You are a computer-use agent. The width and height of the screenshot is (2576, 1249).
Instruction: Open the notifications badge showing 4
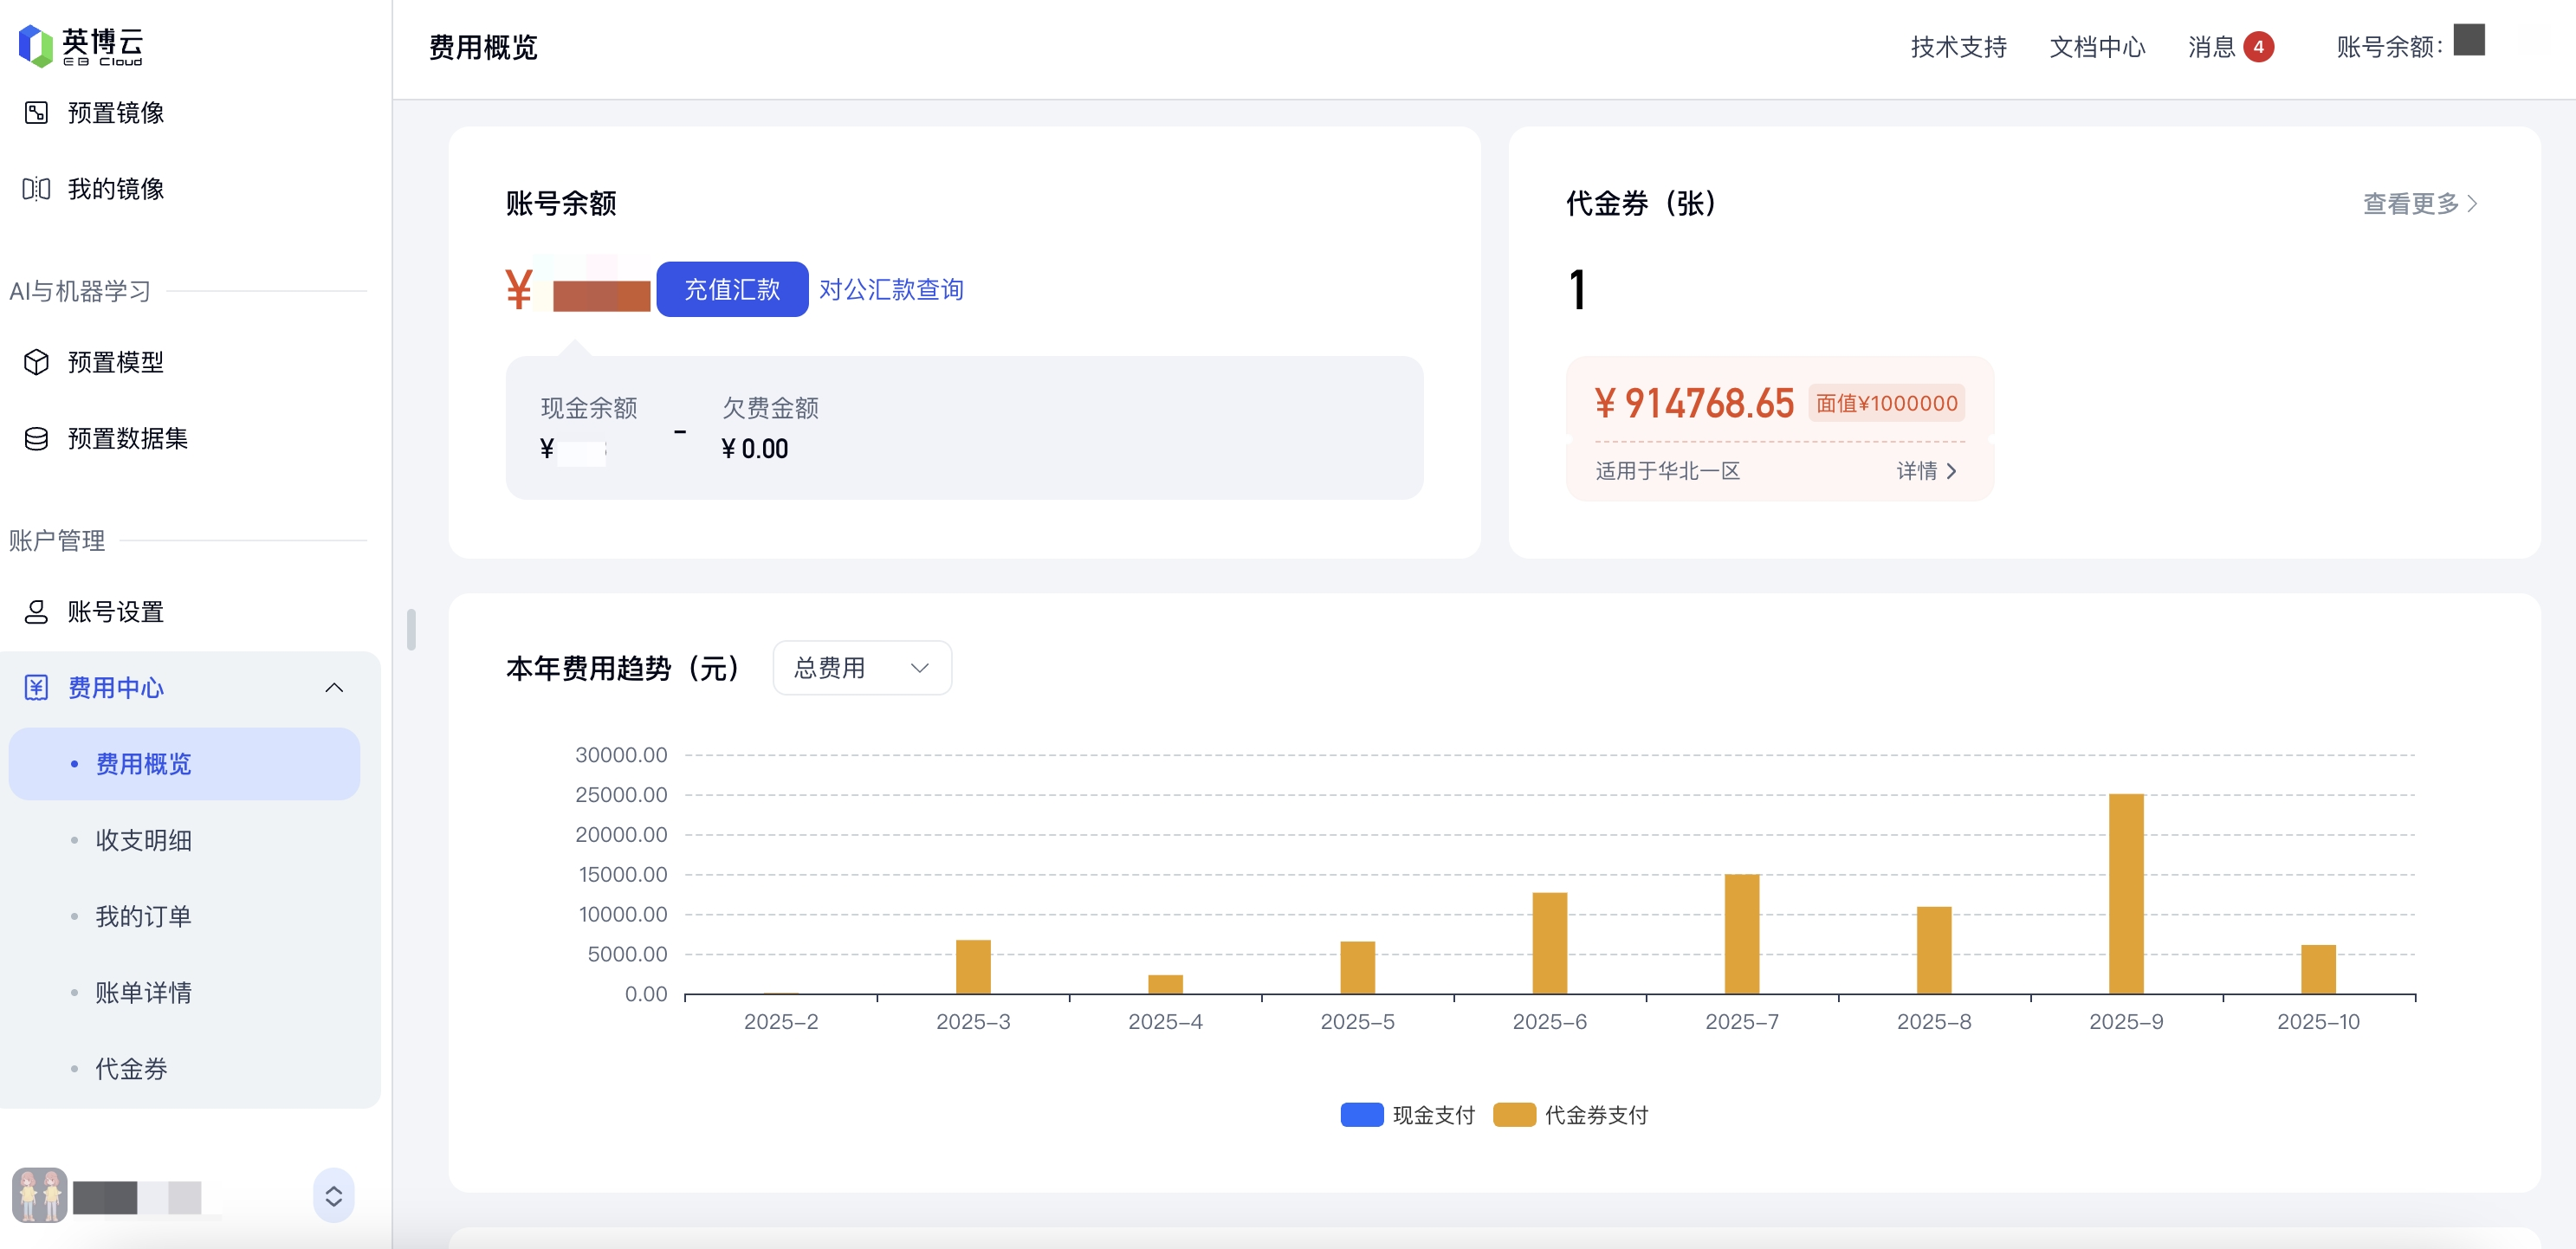pos(2257,47)
